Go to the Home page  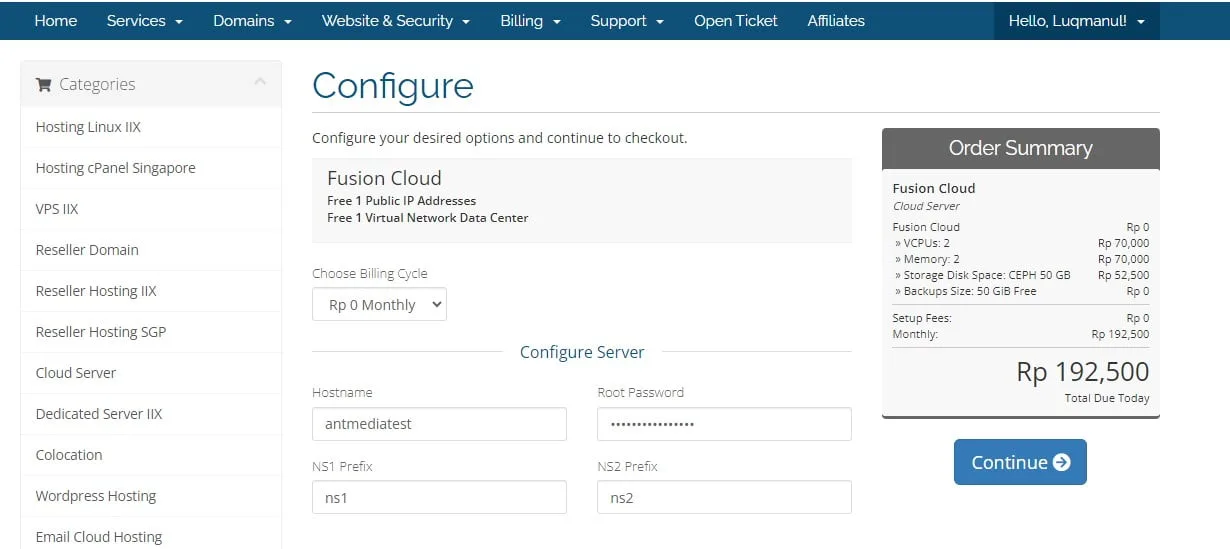[55, 20]
